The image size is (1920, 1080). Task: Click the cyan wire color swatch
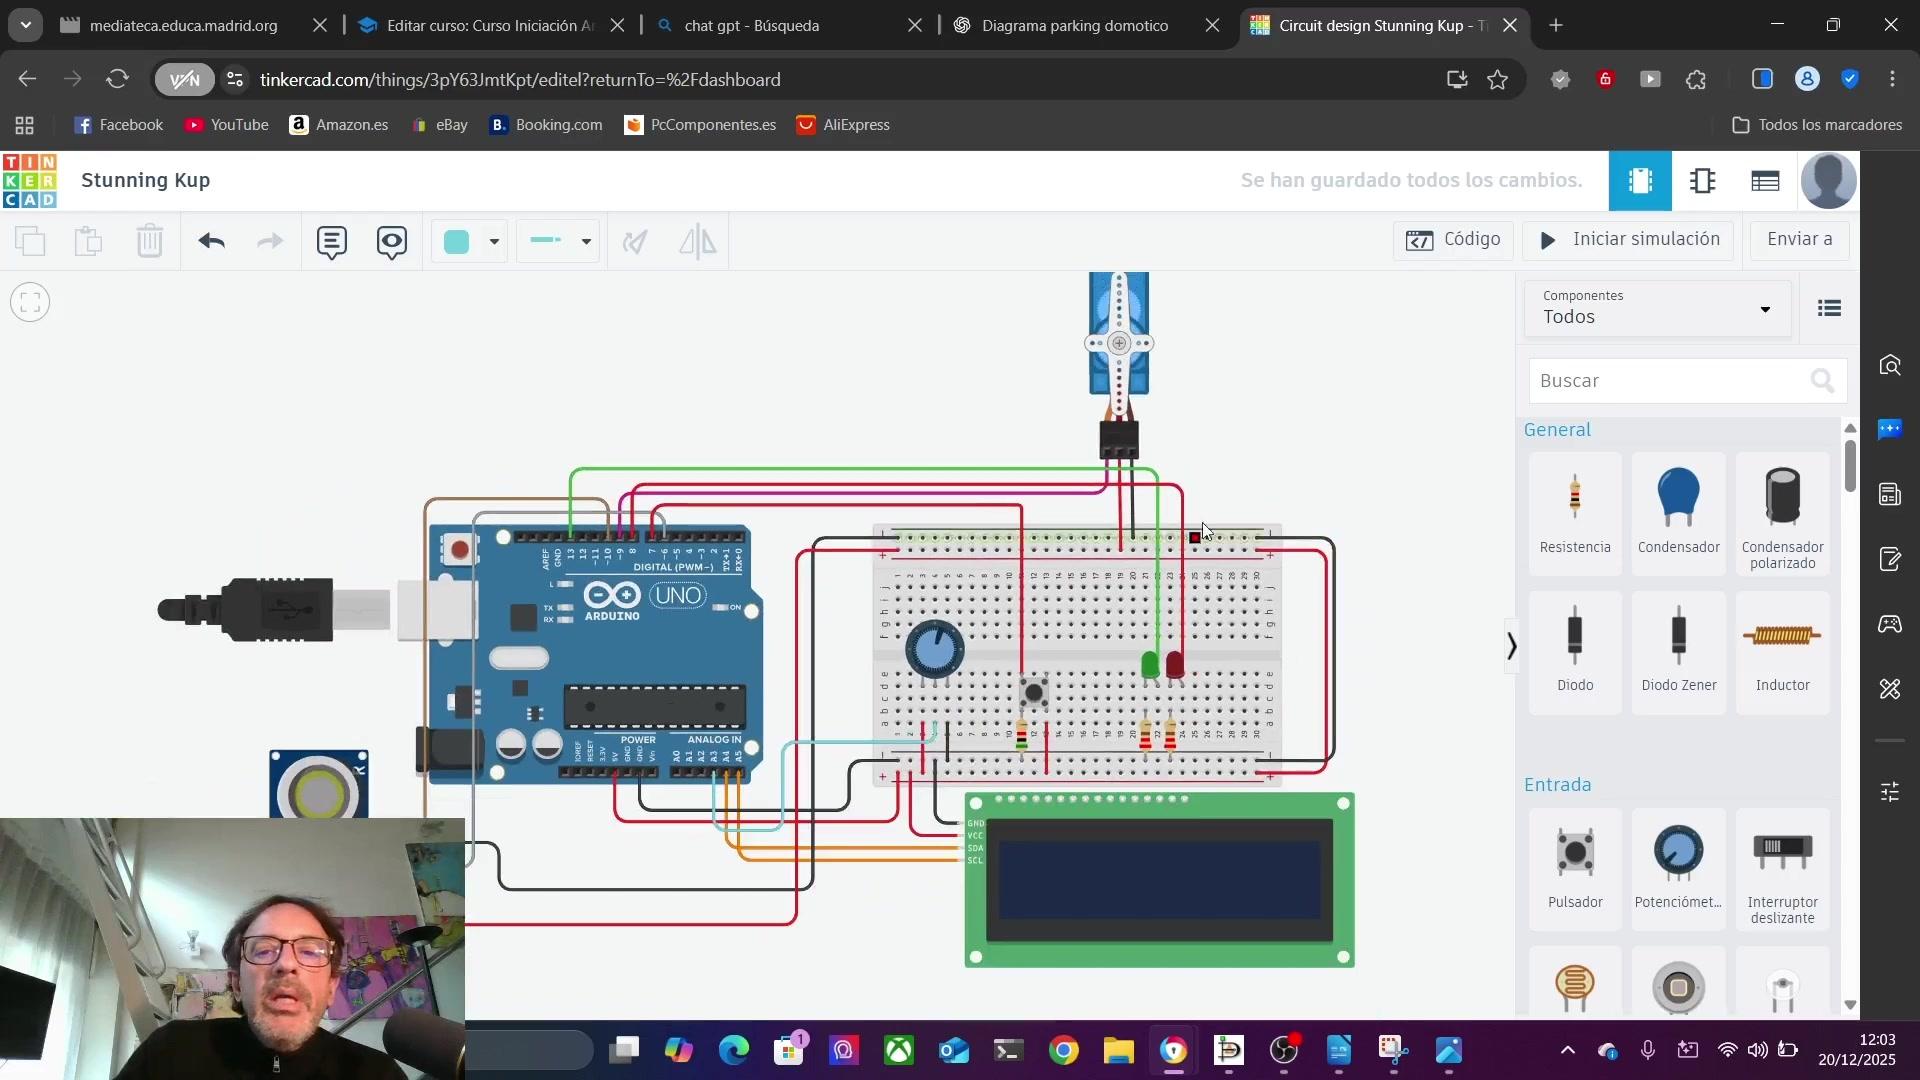tap(457, 241)
